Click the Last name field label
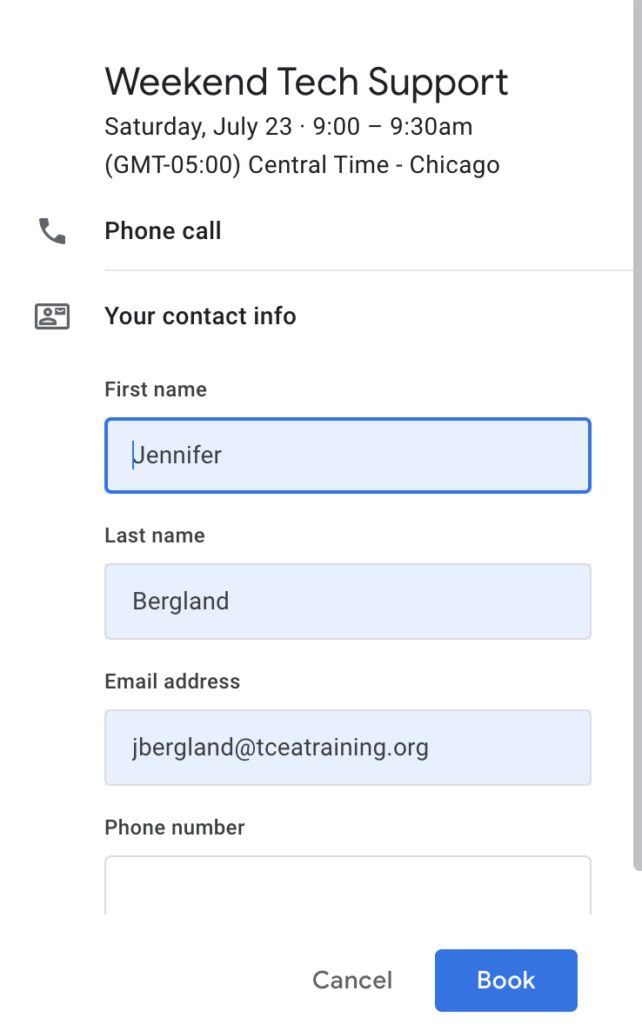The image size is (642, 1024). pos(154,536)
